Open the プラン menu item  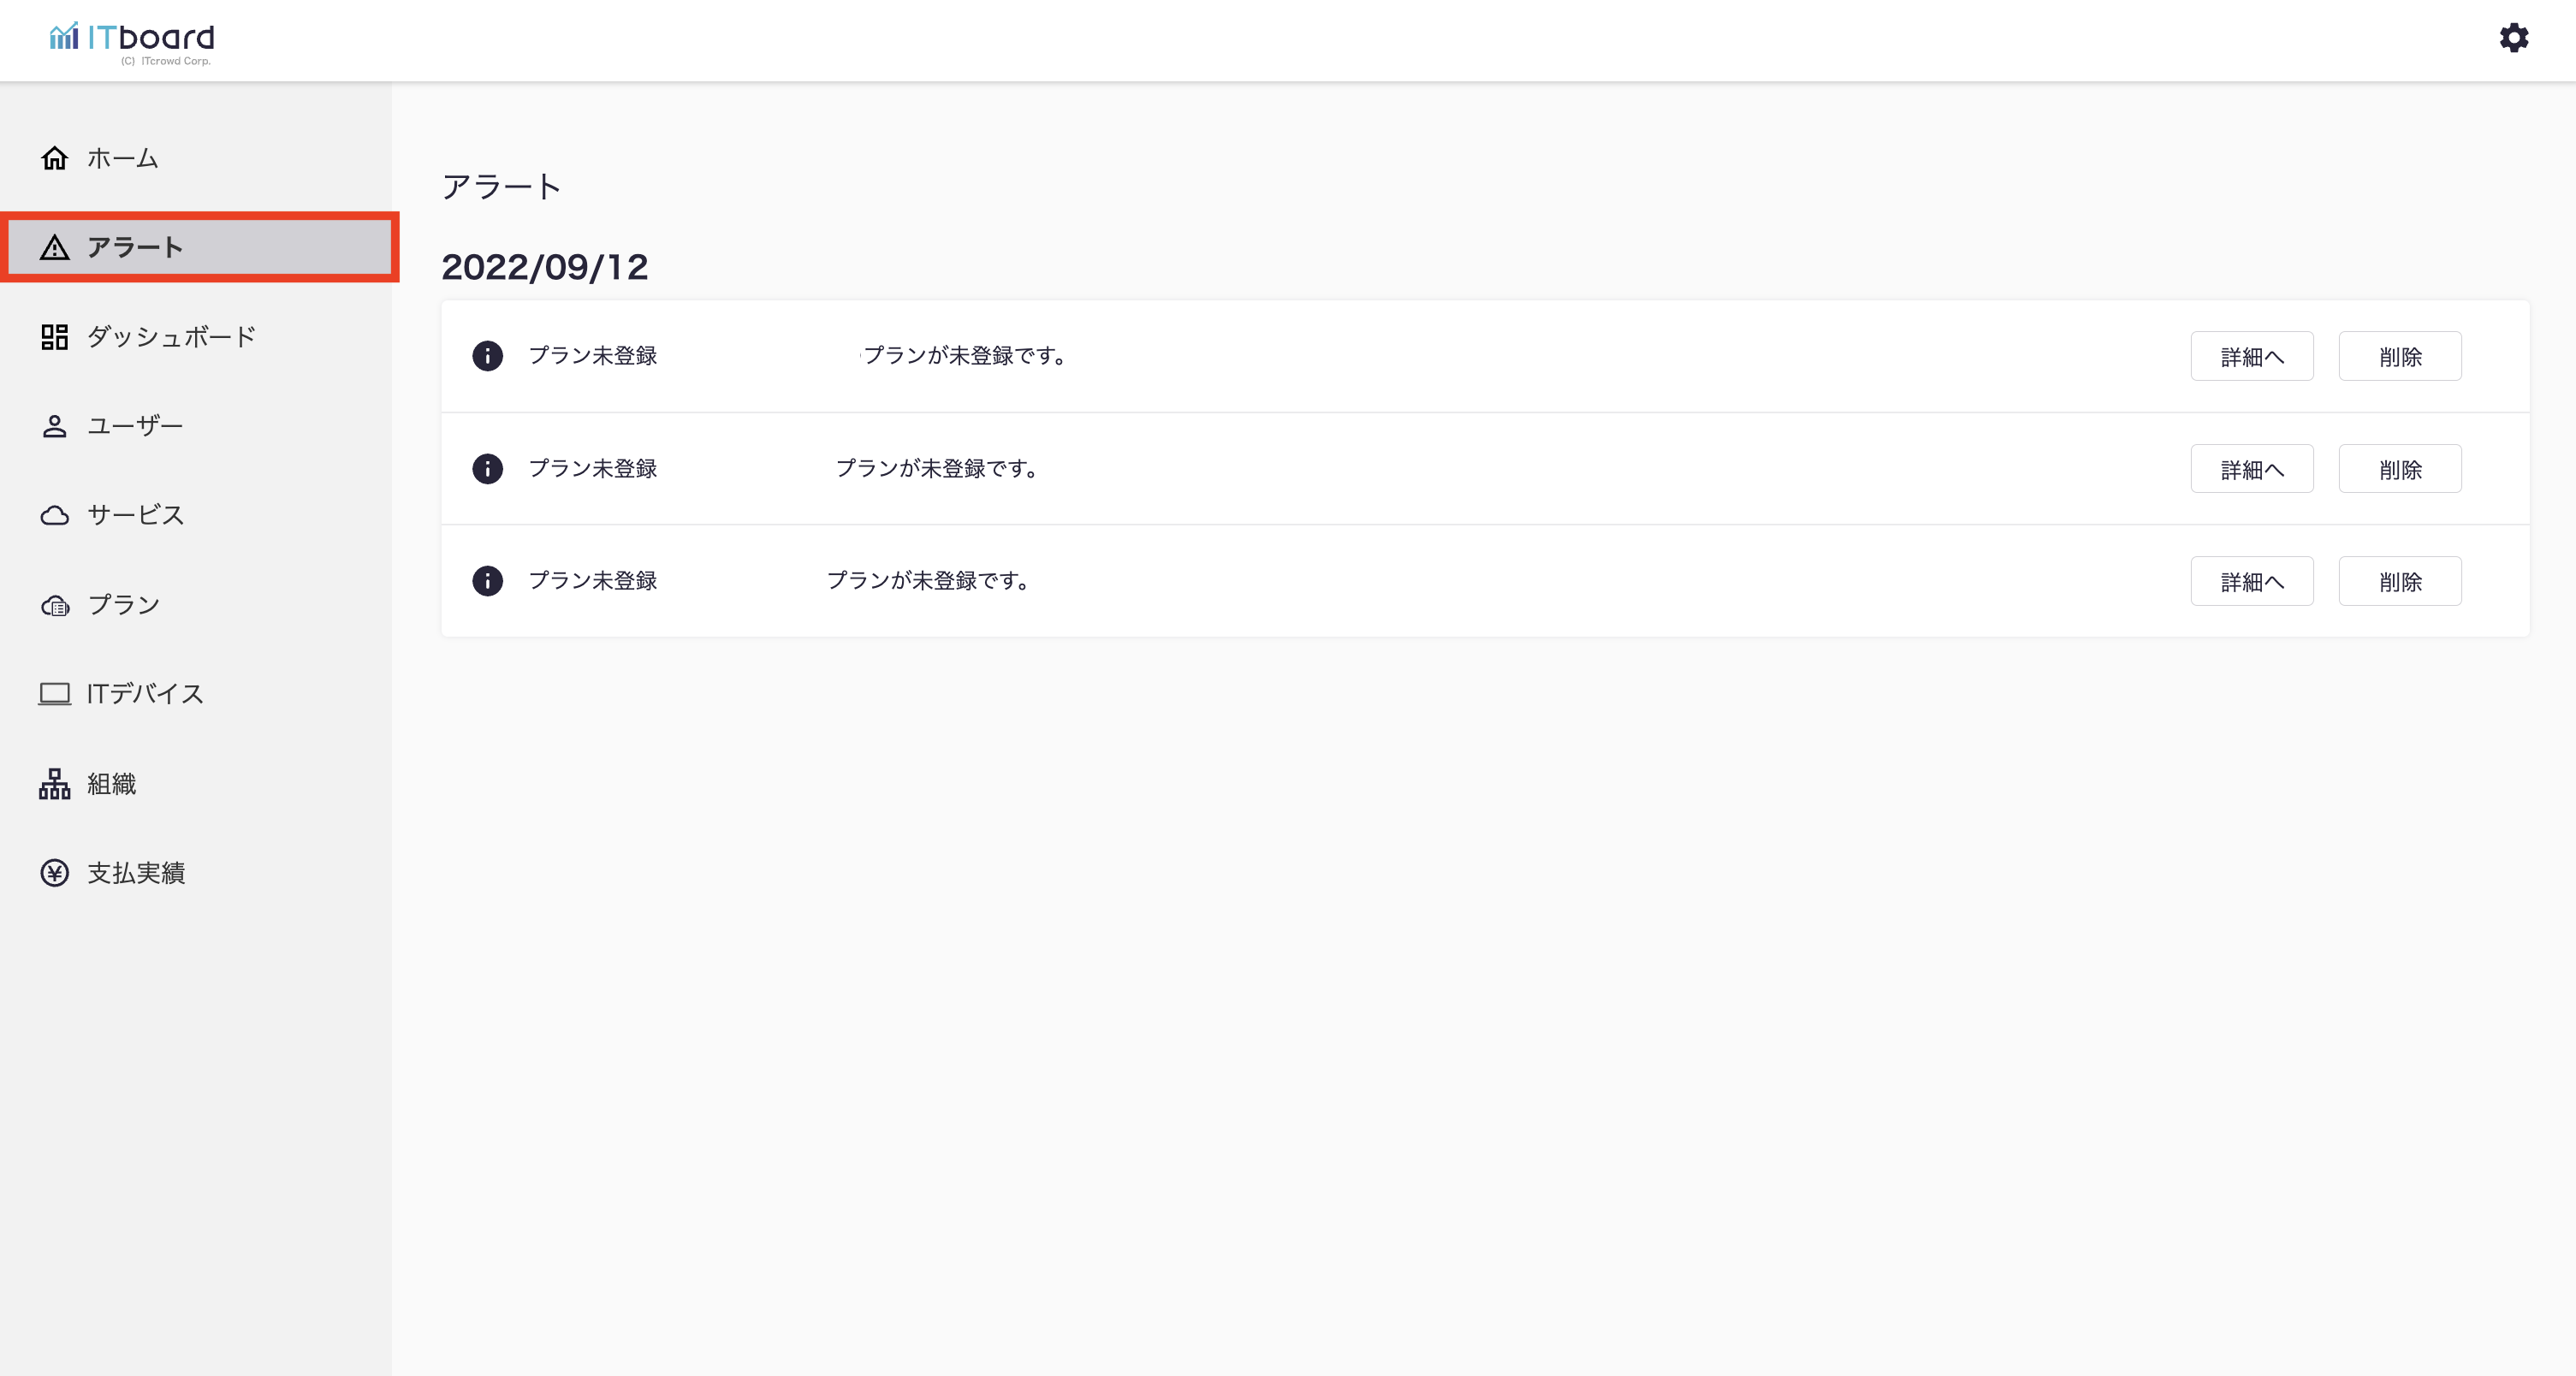pyautogui.click(x=123, y=605)
